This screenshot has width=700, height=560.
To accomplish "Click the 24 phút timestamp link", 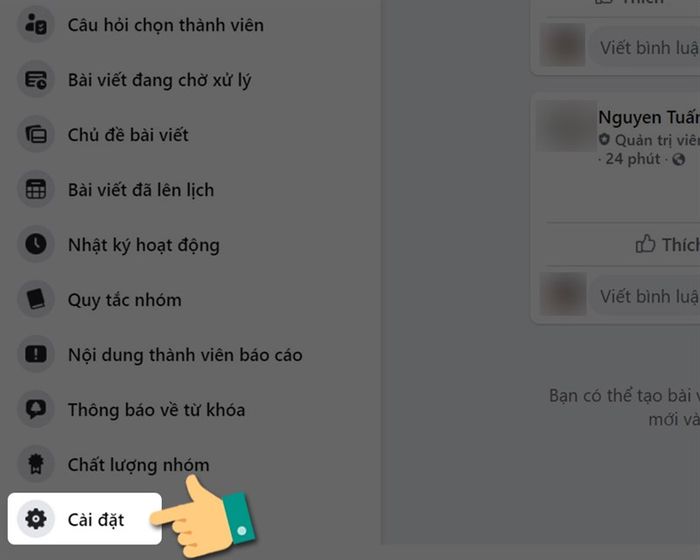I will [x=633, y=159].
